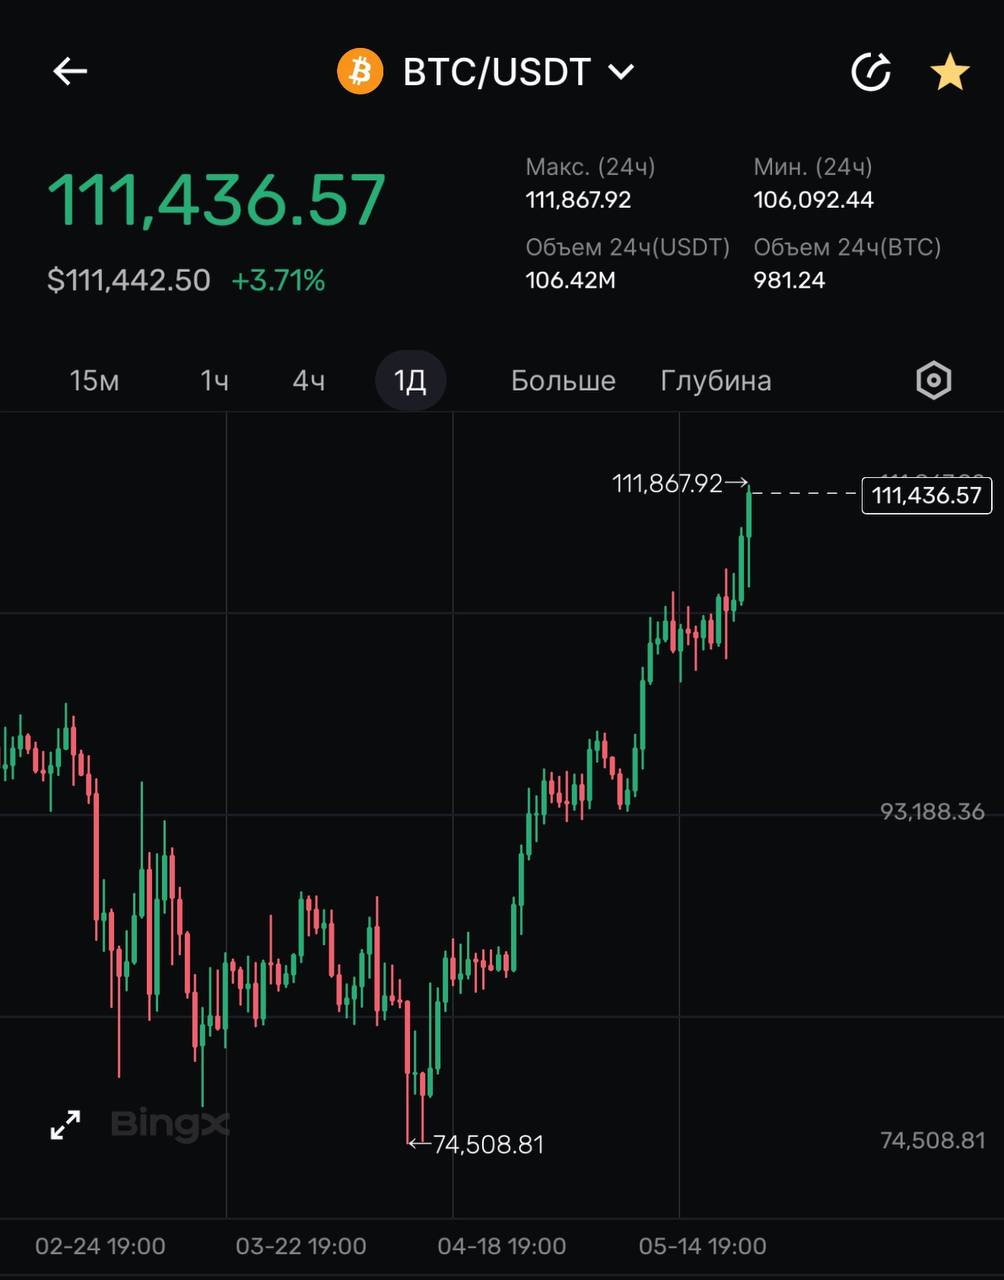Tap the back arrow icon
The width and height of the screenshot is (1004, 1280).
(x=70, y=72)
